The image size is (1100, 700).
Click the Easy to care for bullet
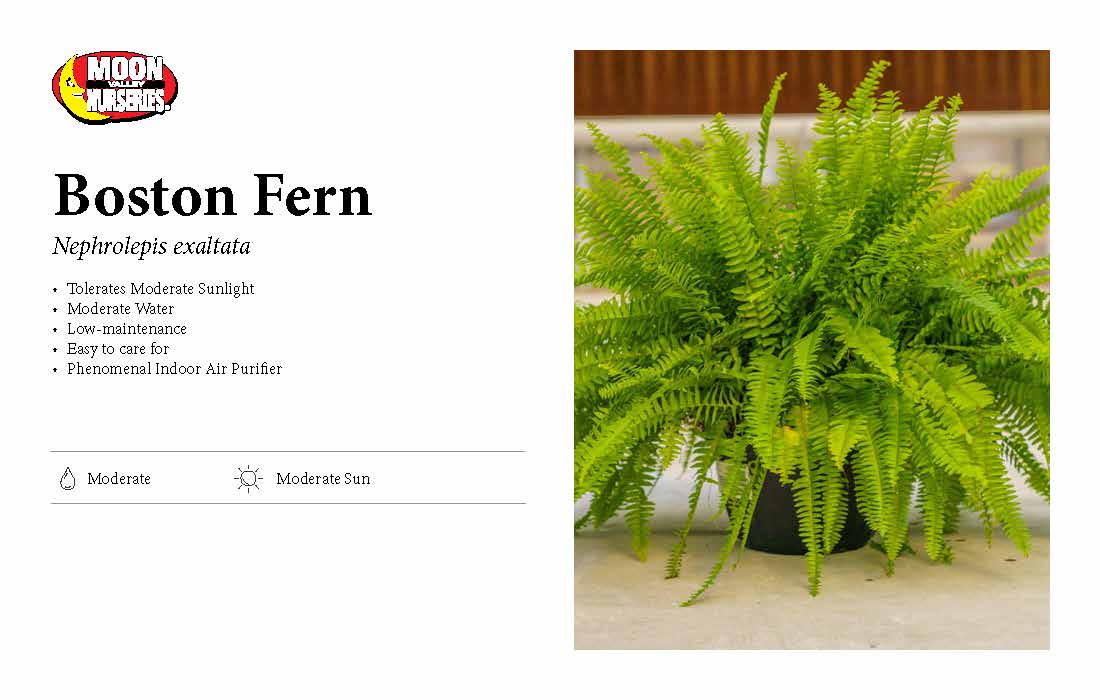pos(118,349)
